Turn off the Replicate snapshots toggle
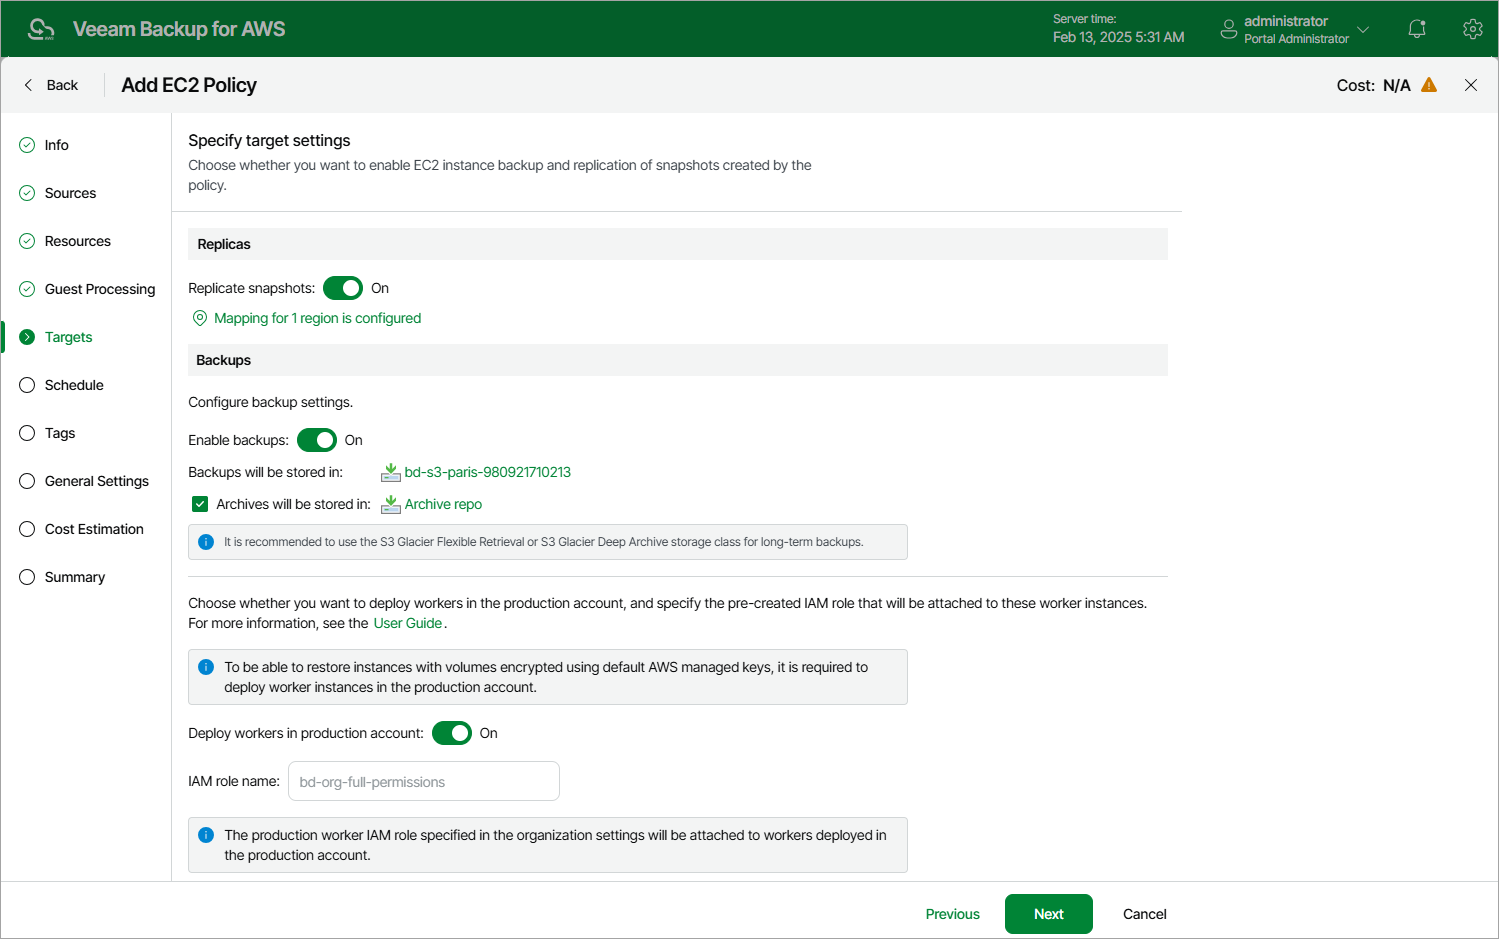Viewport: 1499px width, 939px height. click(343, 288)
